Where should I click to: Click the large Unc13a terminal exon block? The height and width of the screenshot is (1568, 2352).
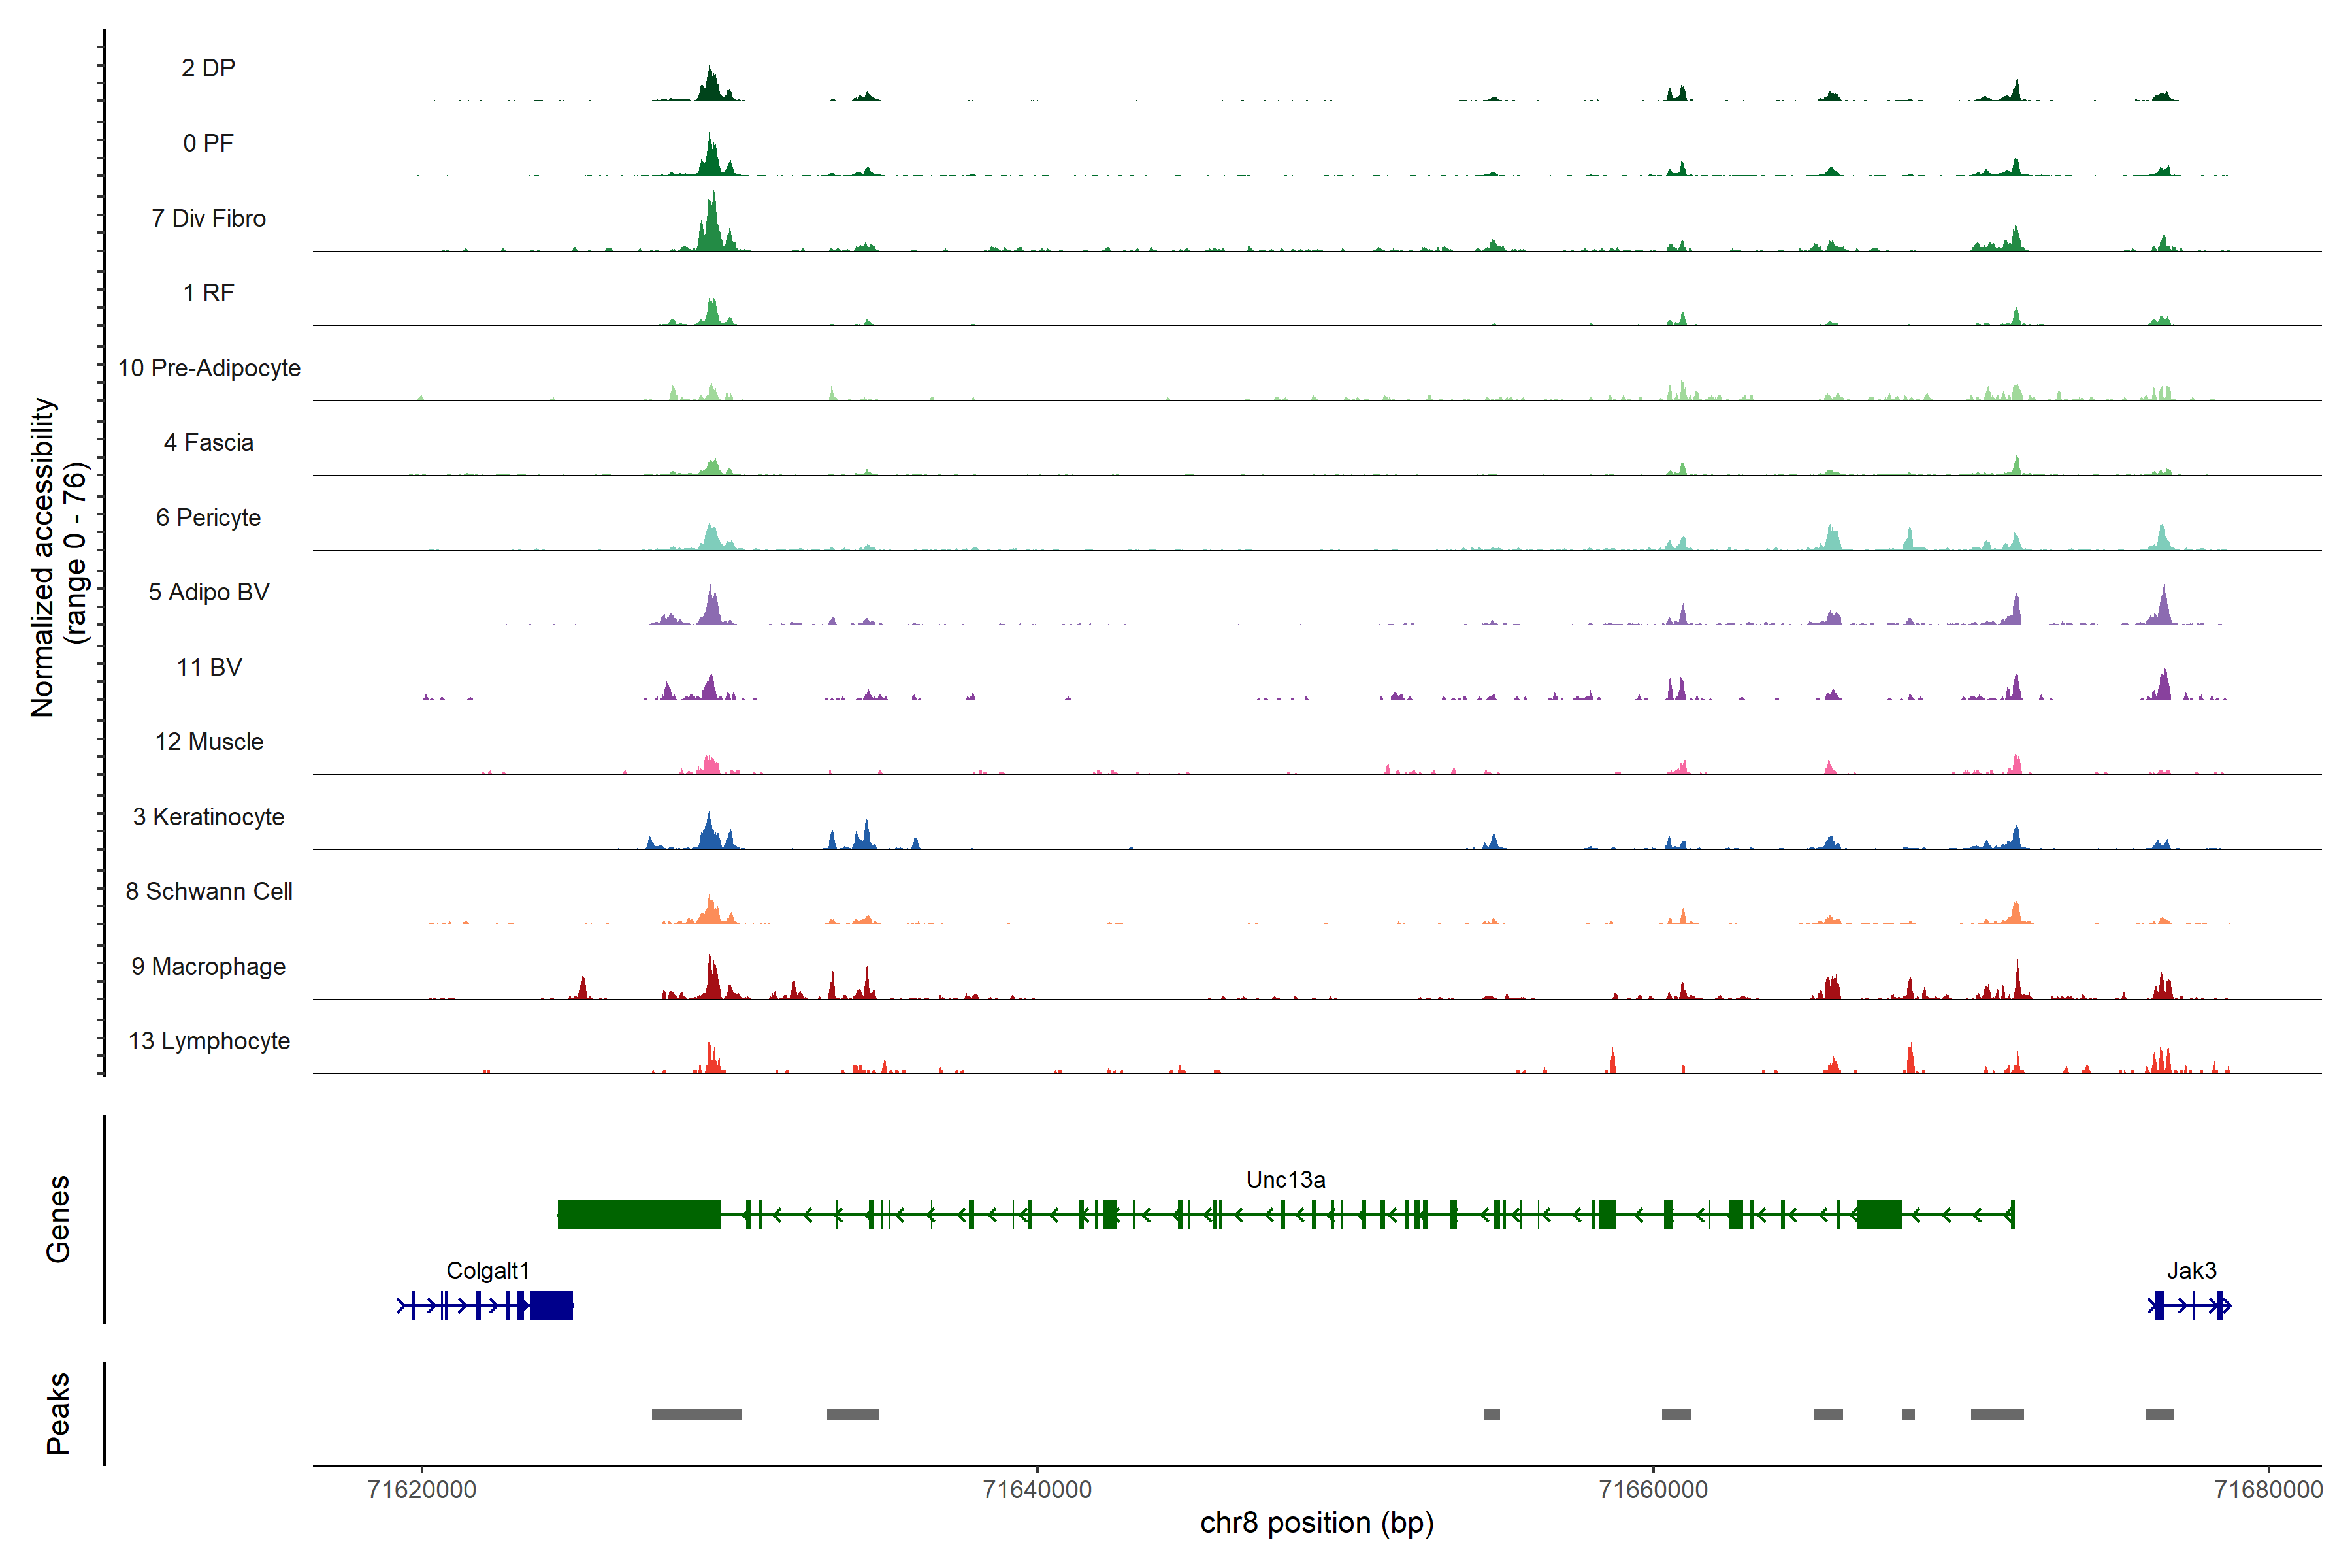639,1215
